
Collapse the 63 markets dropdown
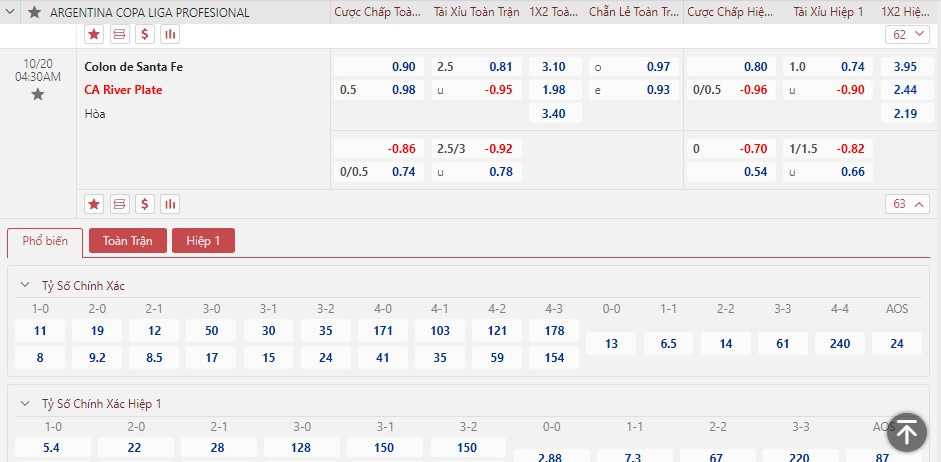pos(907,205)
